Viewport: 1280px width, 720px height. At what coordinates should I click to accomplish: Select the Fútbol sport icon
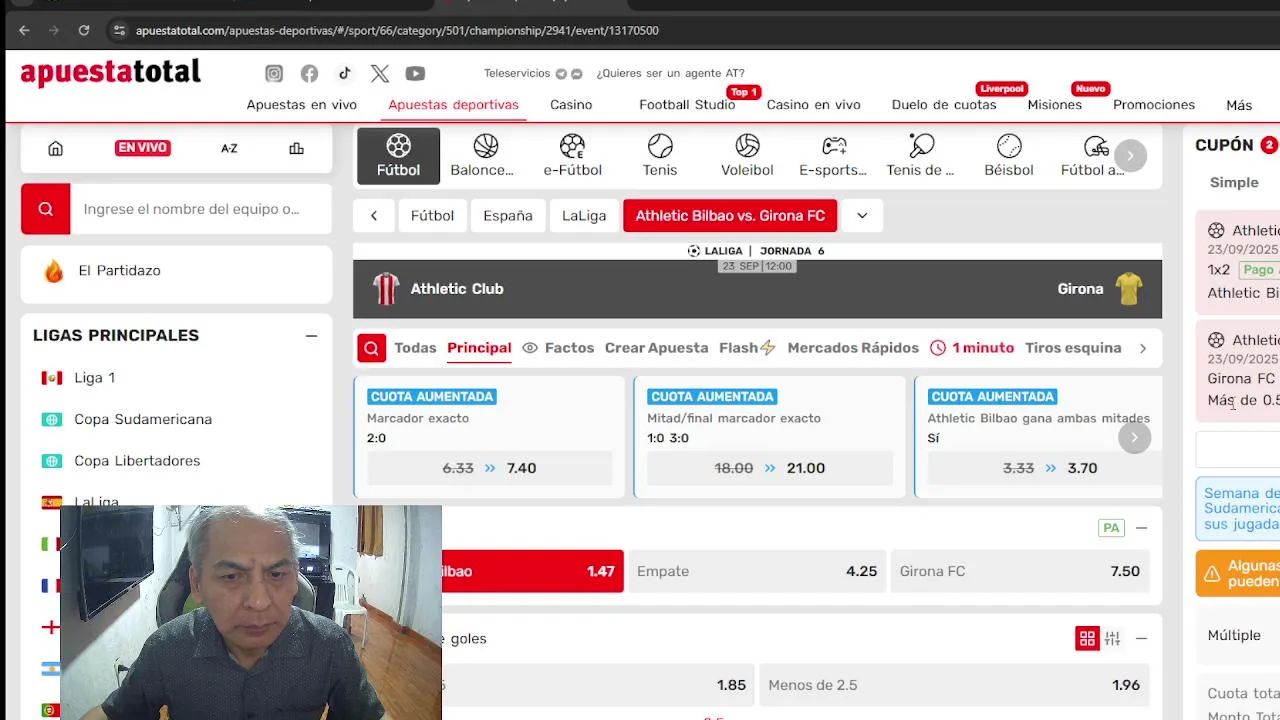[398, 156]
